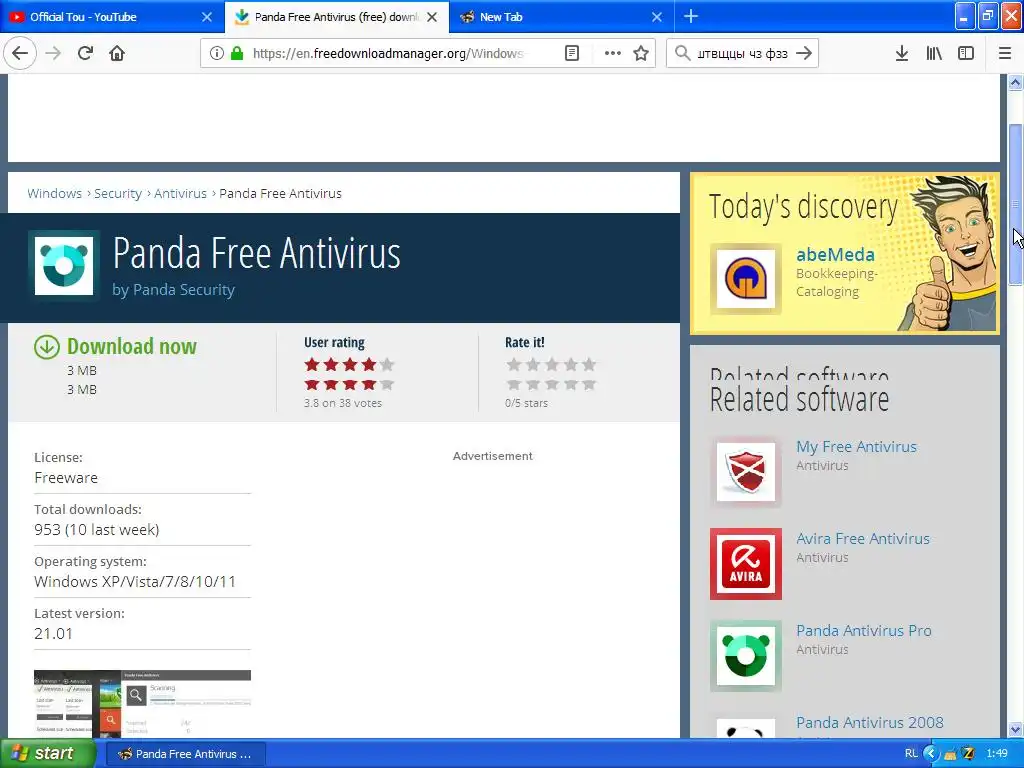Toggle the sidebar view icon
Image resolution: width=1024 pixels, height=768 pixels.
coord(966,53)
